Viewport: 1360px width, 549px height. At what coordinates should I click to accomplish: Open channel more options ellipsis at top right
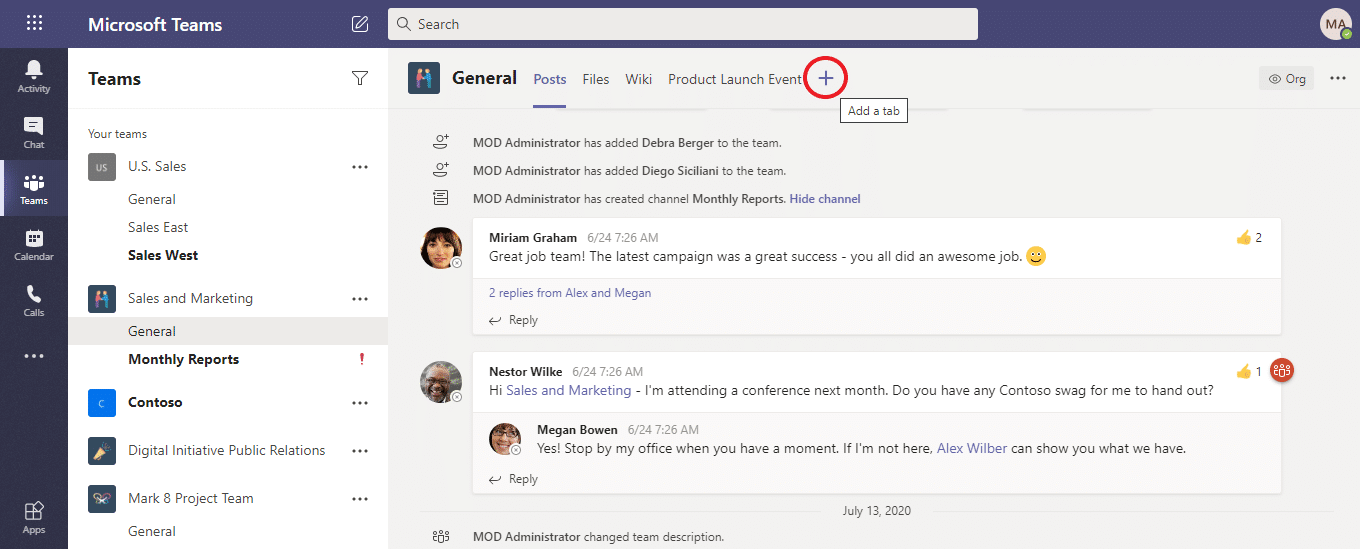pyautogui.click(x=1338, y=79)
